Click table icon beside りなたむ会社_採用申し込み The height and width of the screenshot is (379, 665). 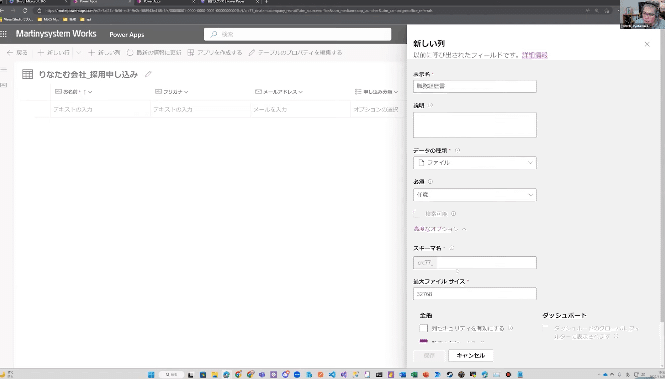pyautogui.click(x=28, y=74)
